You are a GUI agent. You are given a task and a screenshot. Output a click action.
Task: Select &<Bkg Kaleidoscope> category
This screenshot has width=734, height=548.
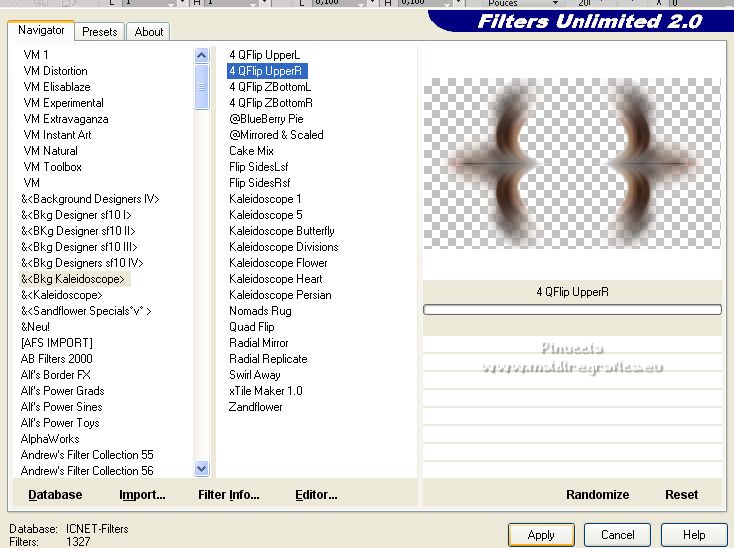point(73,279)
